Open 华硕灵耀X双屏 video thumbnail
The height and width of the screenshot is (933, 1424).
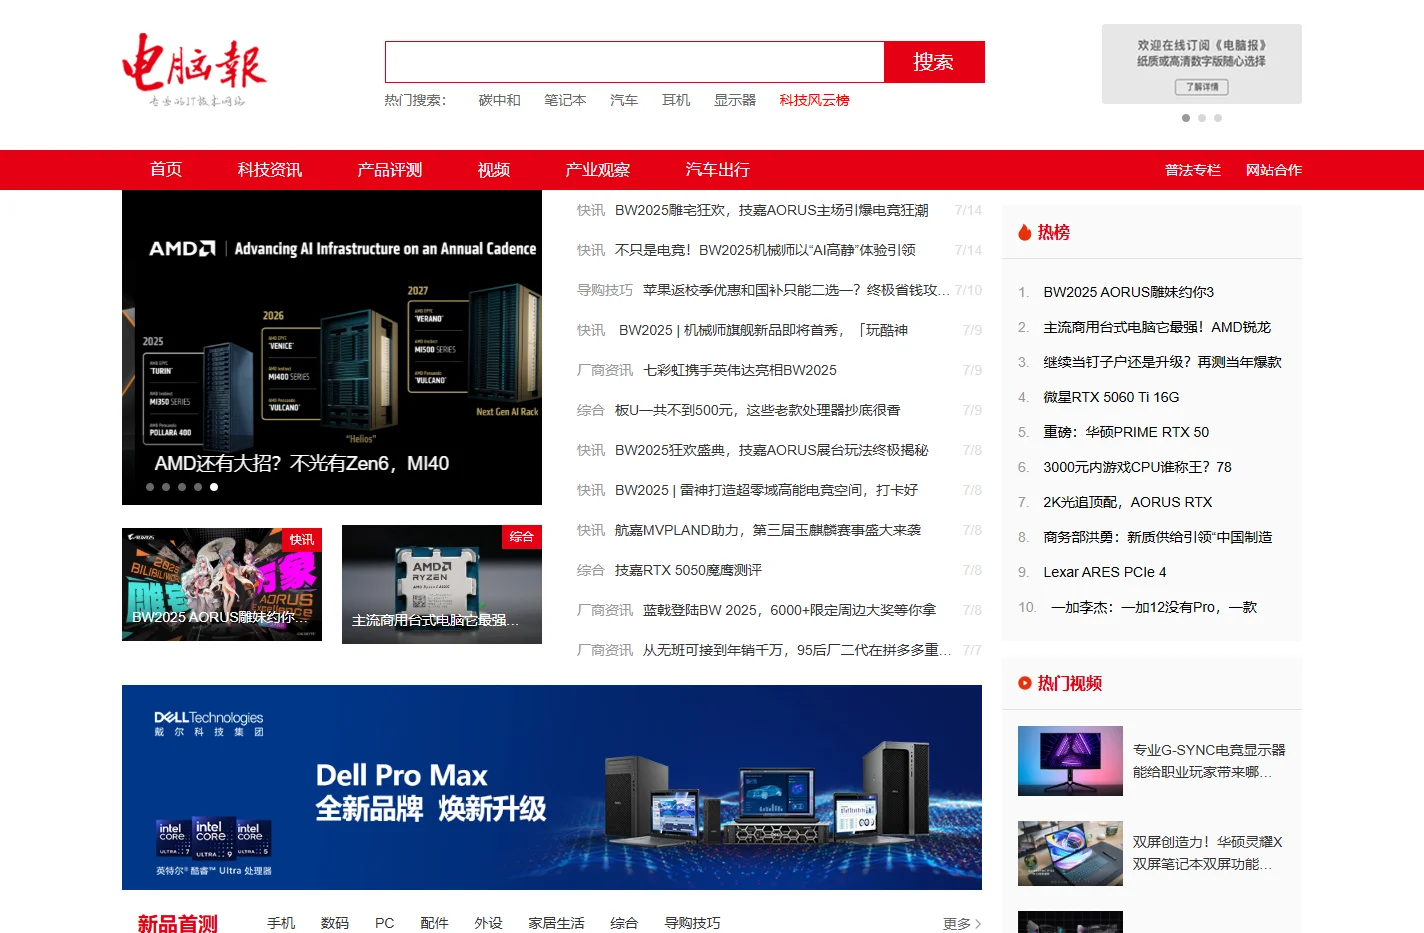tap(1070, 853)
